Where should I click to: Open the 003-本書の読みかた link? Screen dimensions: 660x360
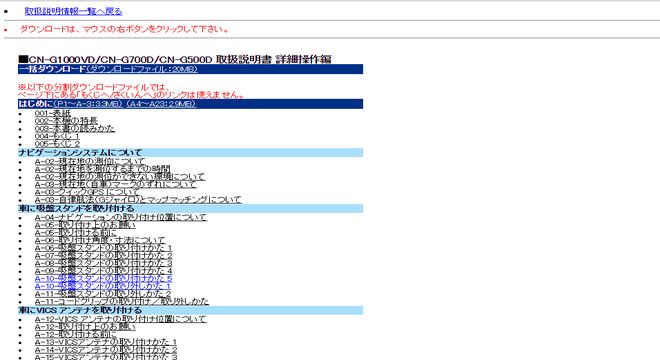coord(75,128)
